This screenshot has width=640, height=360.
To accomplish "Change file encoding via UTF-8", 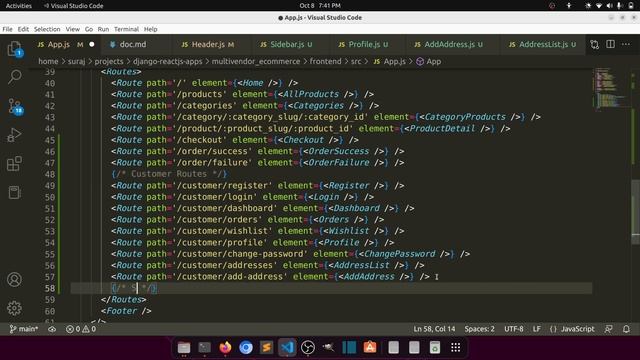I will point(513,329).
